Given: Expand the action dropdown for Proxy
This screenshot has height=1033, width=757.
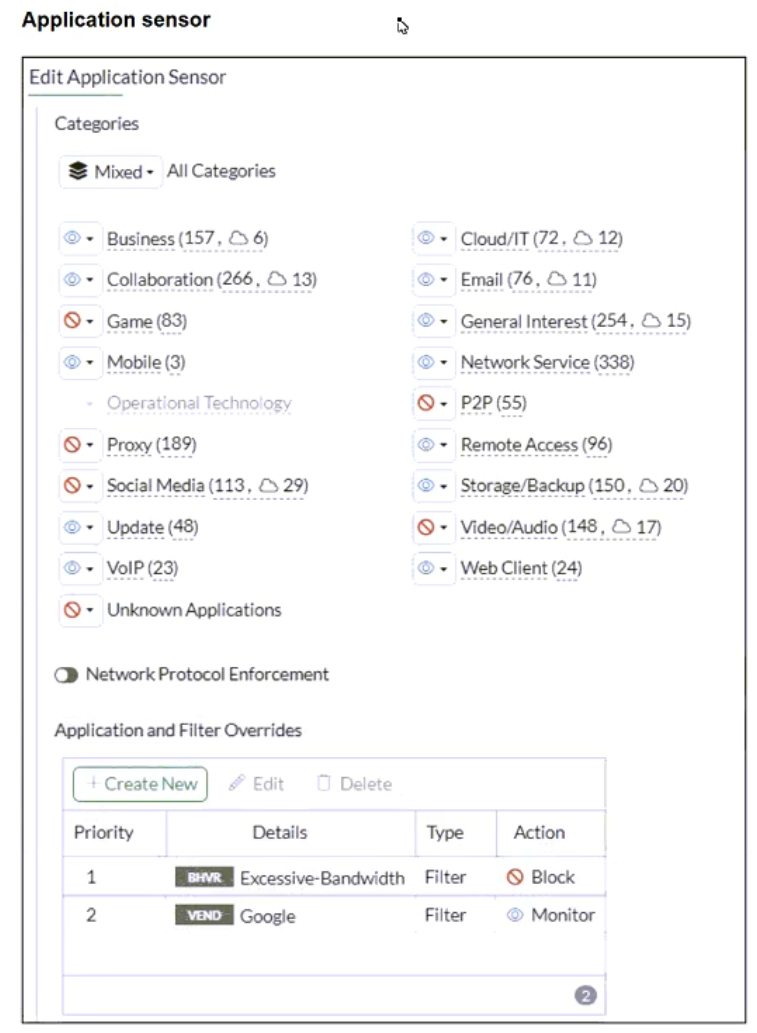Looking at the screenshot, I should tap(89, 445).
